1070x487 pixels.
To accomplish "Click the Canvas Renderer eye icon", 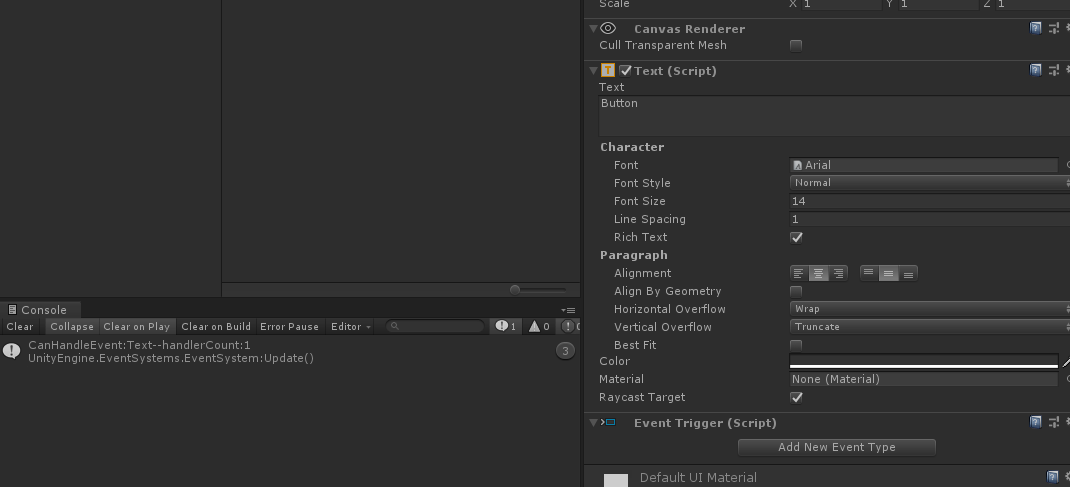I will (x=607, y=29).
